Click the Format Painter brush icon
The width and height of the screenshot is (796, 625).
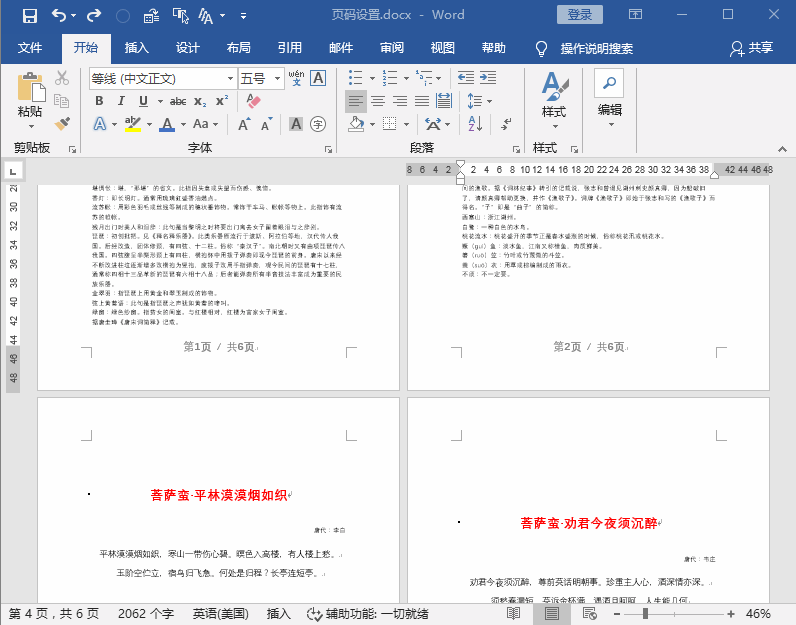(x=62, y=123)
